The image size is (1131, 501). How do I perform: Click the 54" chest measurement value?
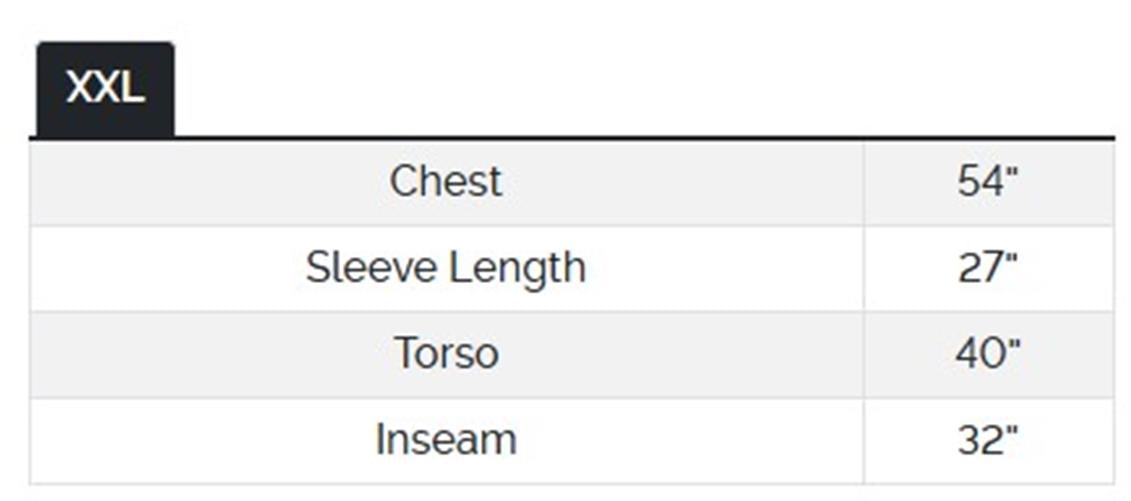coord(987,182)
